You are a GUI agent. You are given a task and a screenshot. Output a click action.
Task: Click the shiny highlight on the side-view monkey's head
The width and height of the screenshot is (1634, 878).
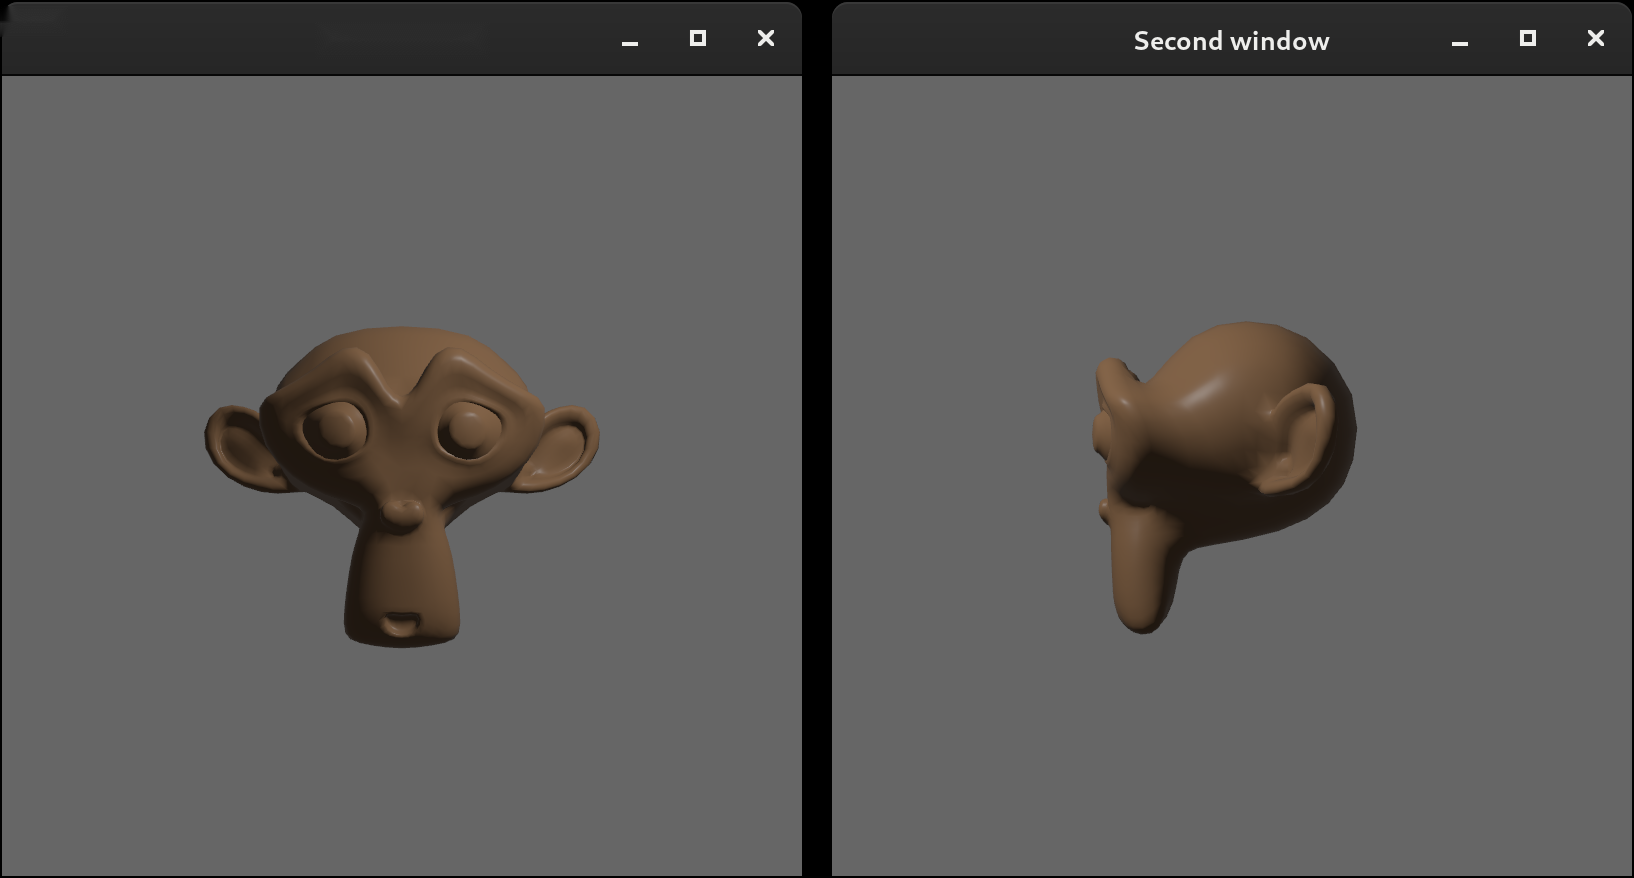pos(1212,387)
